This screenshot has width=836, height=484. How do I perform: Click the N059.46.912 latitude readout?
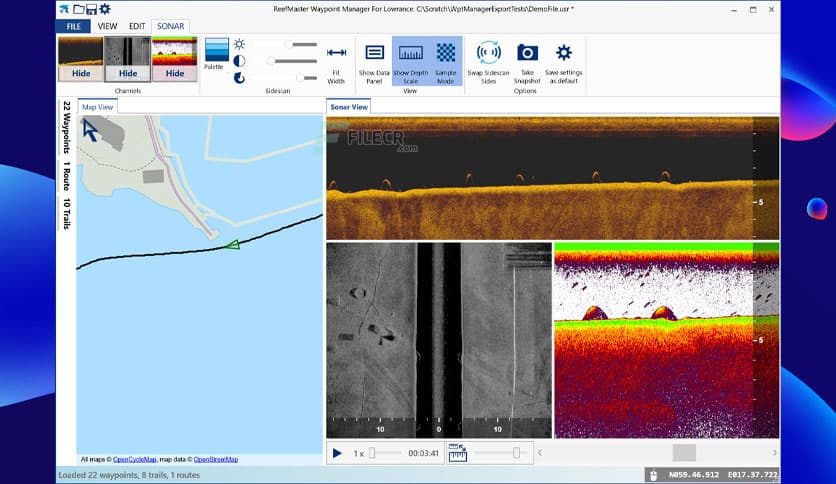pos(694,475)
